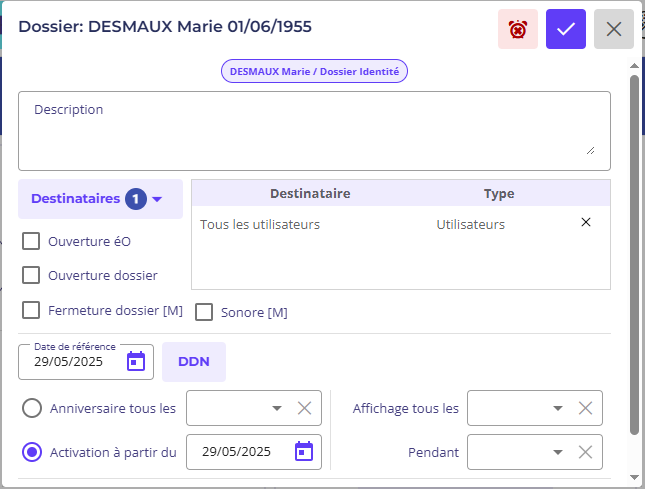This screenshot has width=645, height=489.
Task: Open the Pendant dropdown arrow
Action: (x=558, y=452)
